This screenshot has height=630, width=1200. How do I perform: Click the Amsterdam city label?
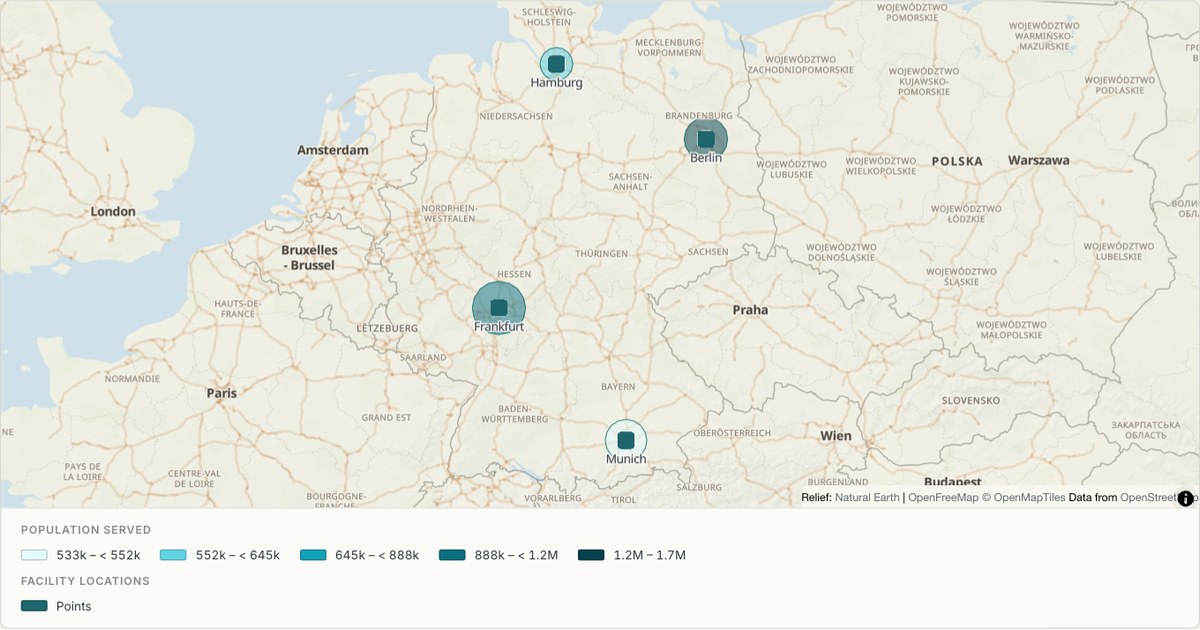tap(333, 150)
